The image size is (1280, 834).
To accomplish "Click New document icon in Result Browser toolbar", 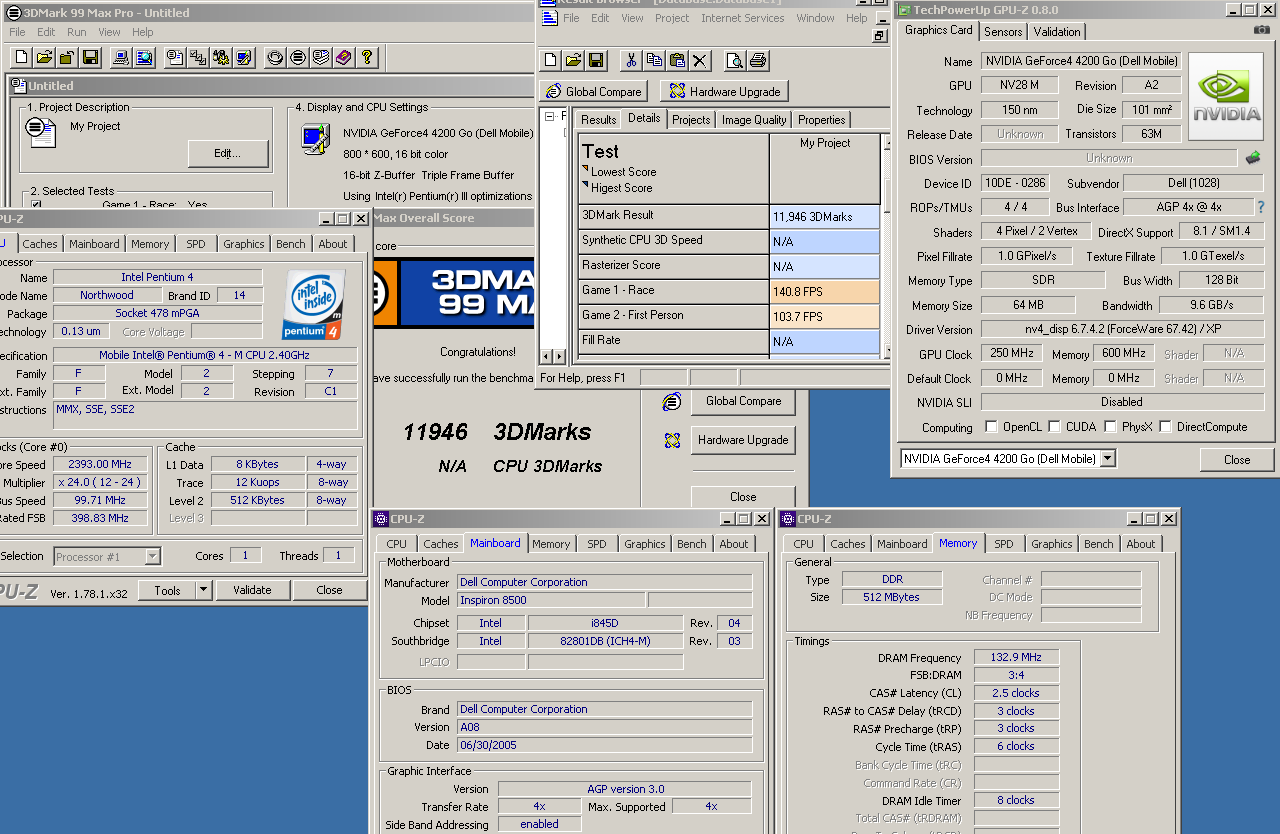I will tap(551, 61).
